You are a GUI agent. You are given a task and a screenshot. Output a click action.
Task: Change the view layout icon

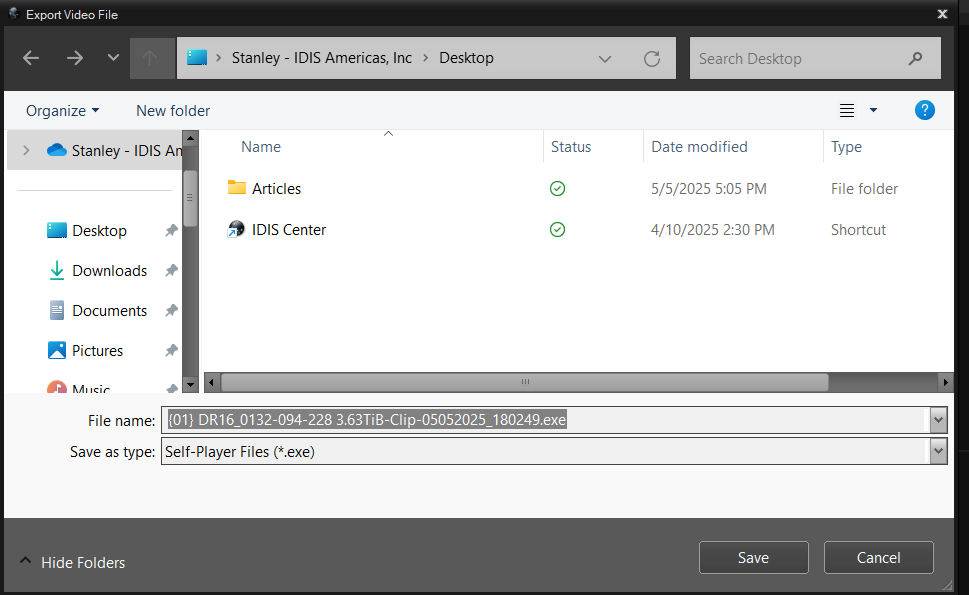(847, 111)
